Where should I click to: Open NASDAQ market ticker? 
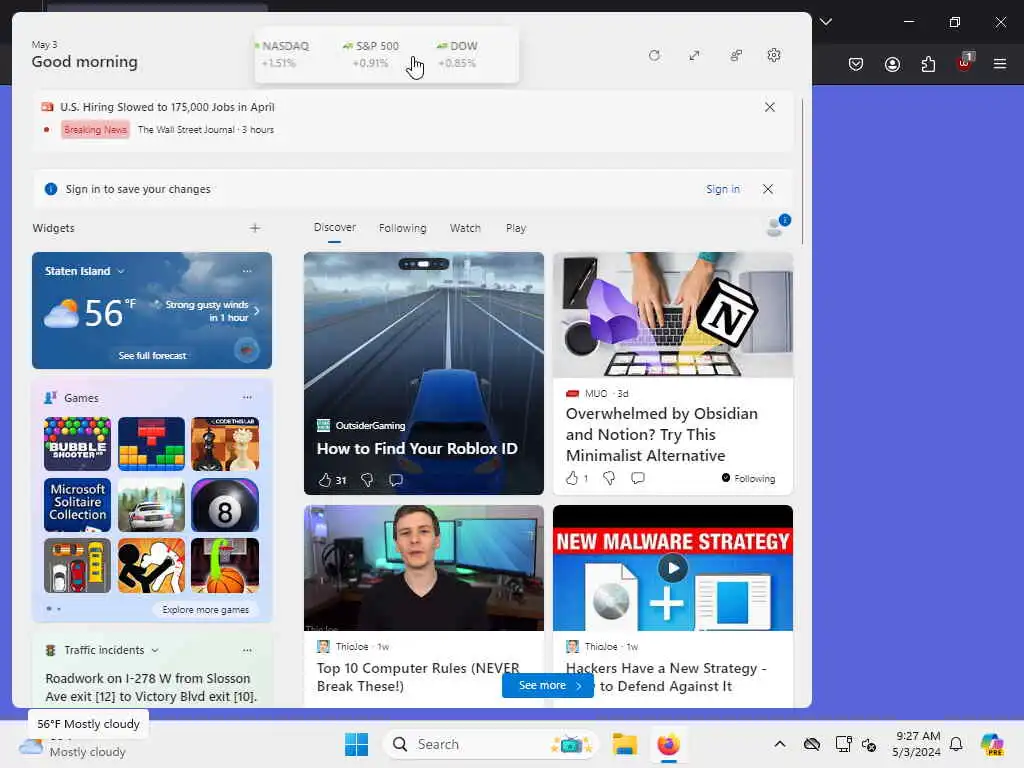(282, 54)
